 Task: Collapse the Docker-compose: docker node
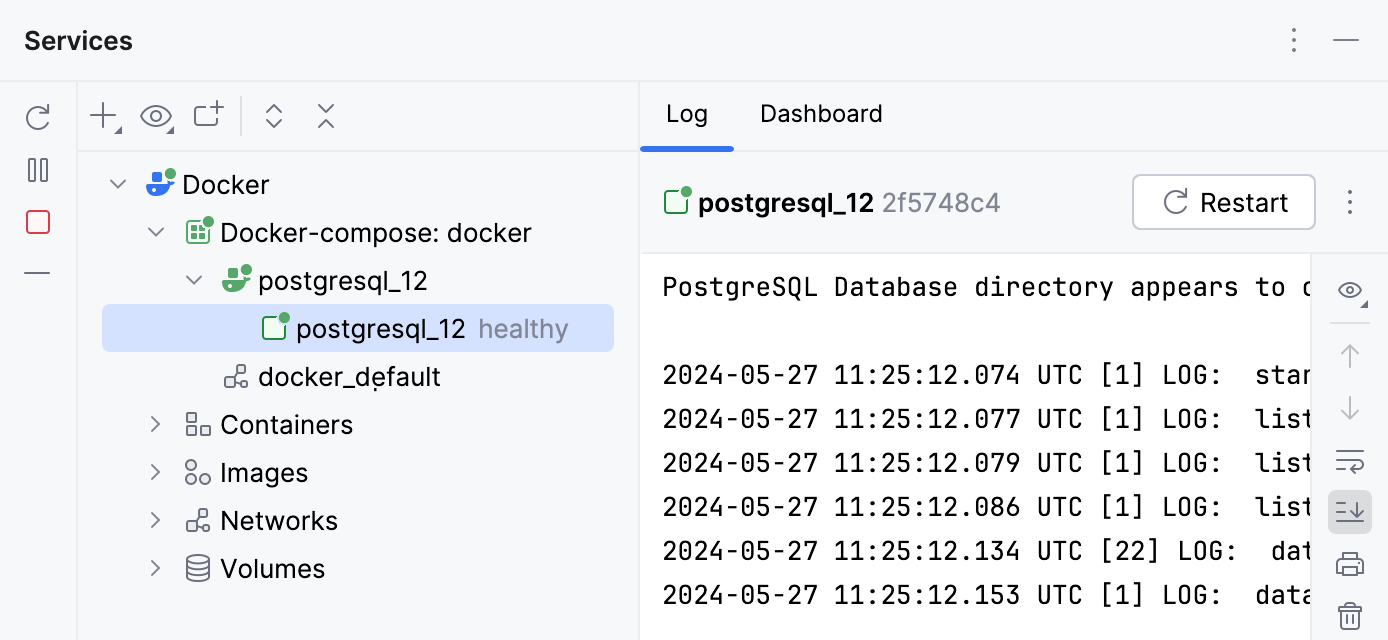tap(156, 232)
